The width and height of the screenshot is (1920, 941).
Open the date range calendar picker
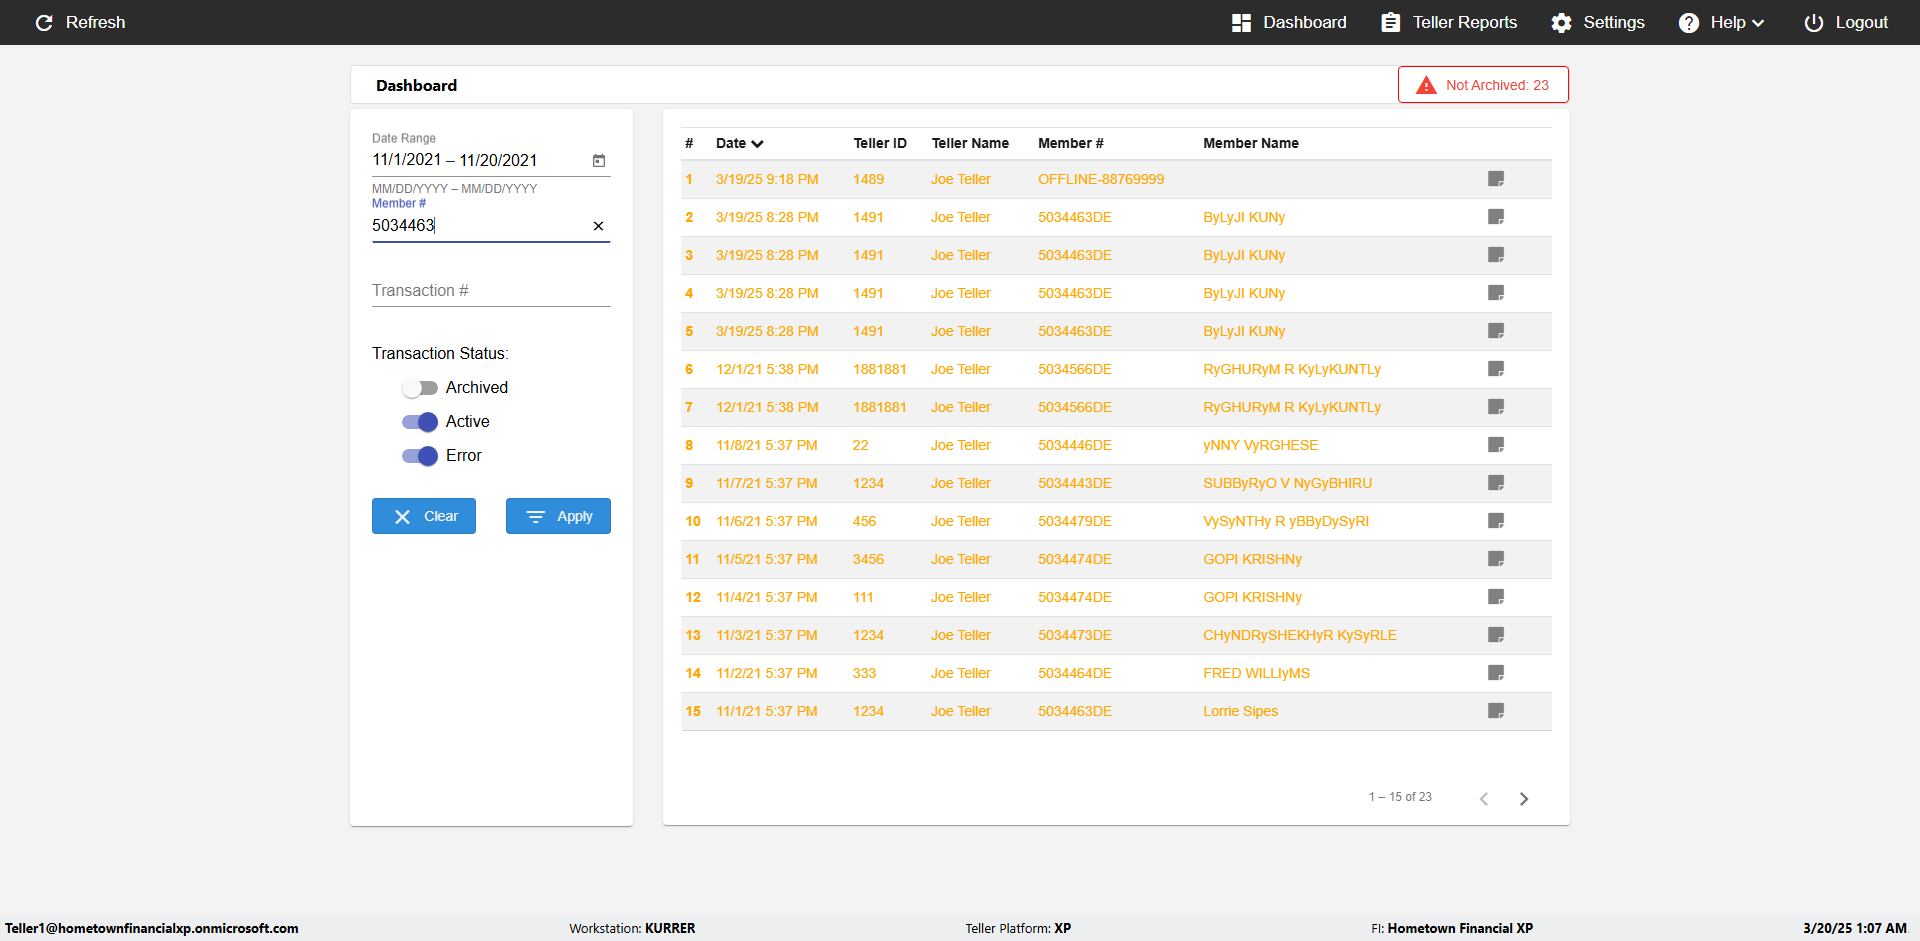(599, 160)
